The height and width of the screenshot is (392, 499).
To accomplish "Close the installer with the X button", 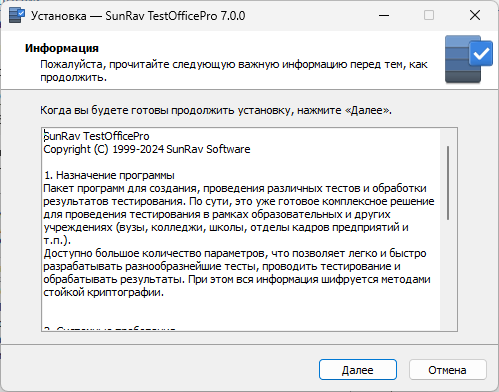I will coord(475,15).
